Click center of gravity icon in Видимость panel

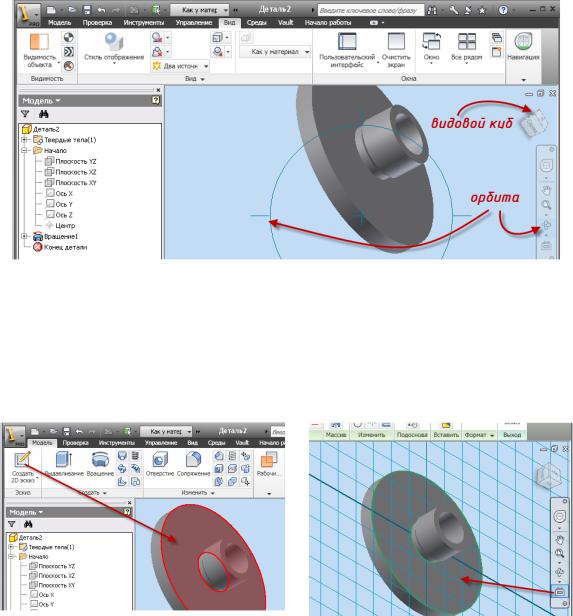[x=69, y=38]
